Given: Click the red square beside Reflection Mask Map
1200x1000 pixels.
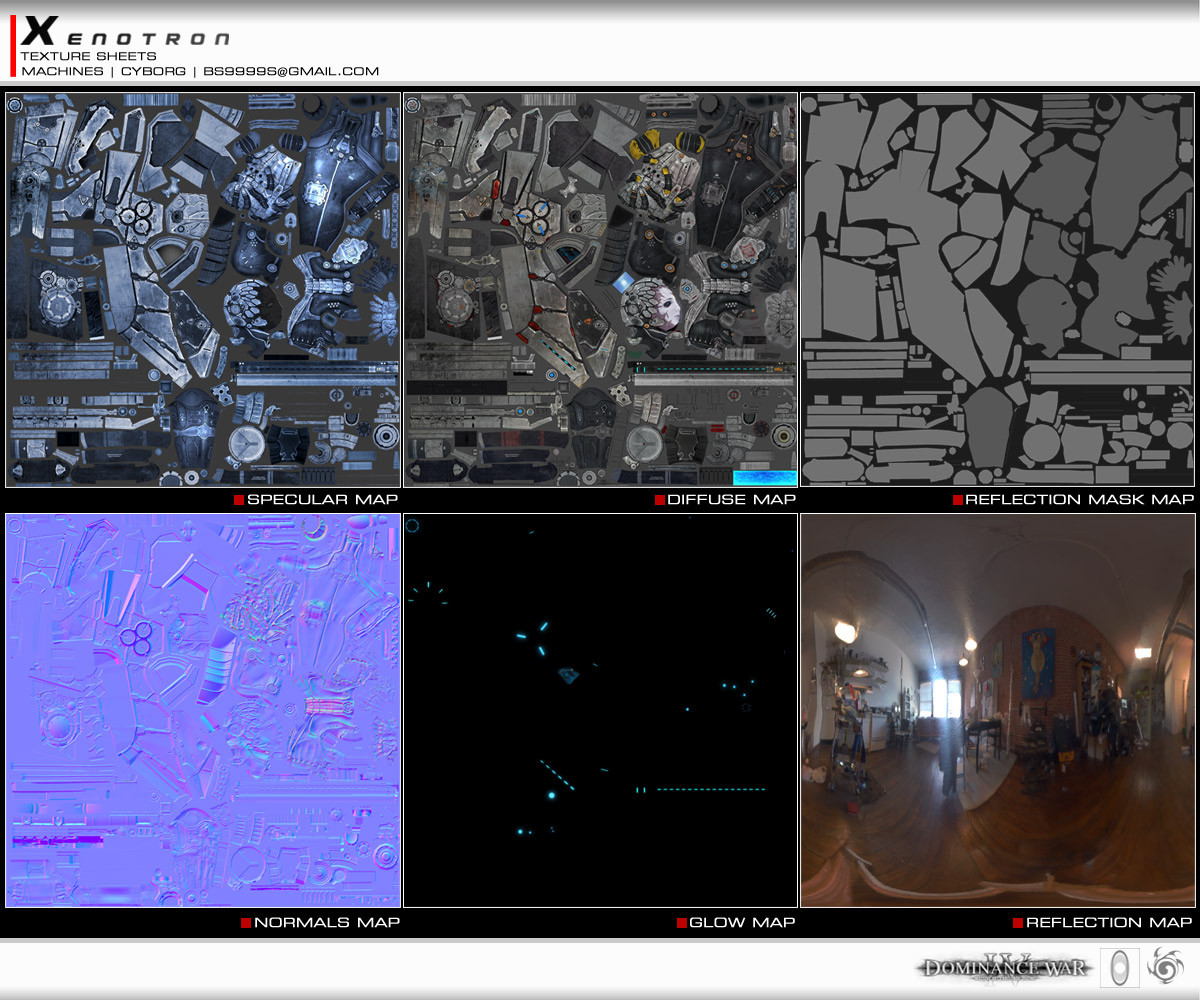Looking at the screenshot, I should (x=958, y=500).
